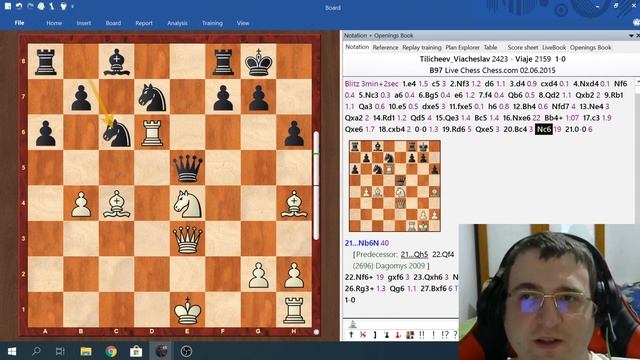Open the Board ribbon tab
This screenshot has width=640, height=360.
pyautogui.click(x=113, y=23)
